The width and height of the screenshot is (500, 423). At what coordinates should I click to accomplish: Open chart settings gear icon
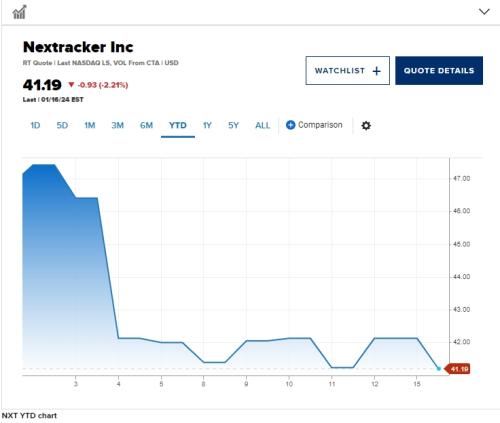coord(366,126)
